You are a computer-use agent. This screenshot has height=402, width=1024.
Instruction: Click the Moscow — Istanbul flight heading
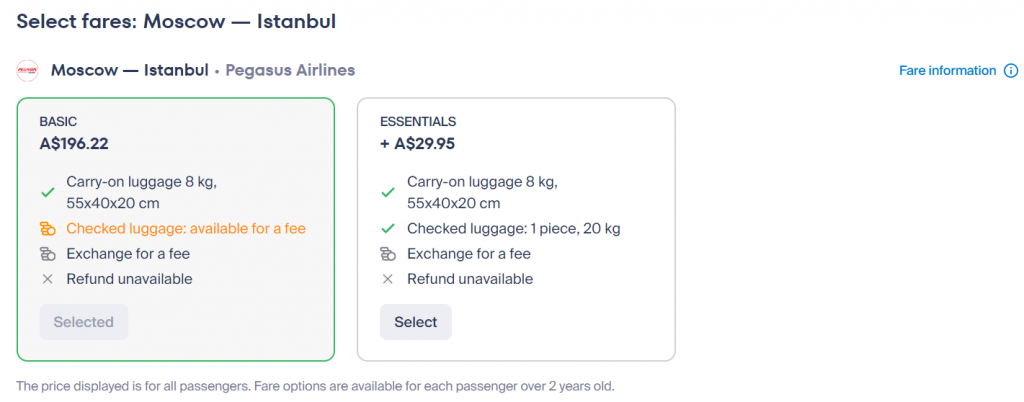tap(129, 71)
